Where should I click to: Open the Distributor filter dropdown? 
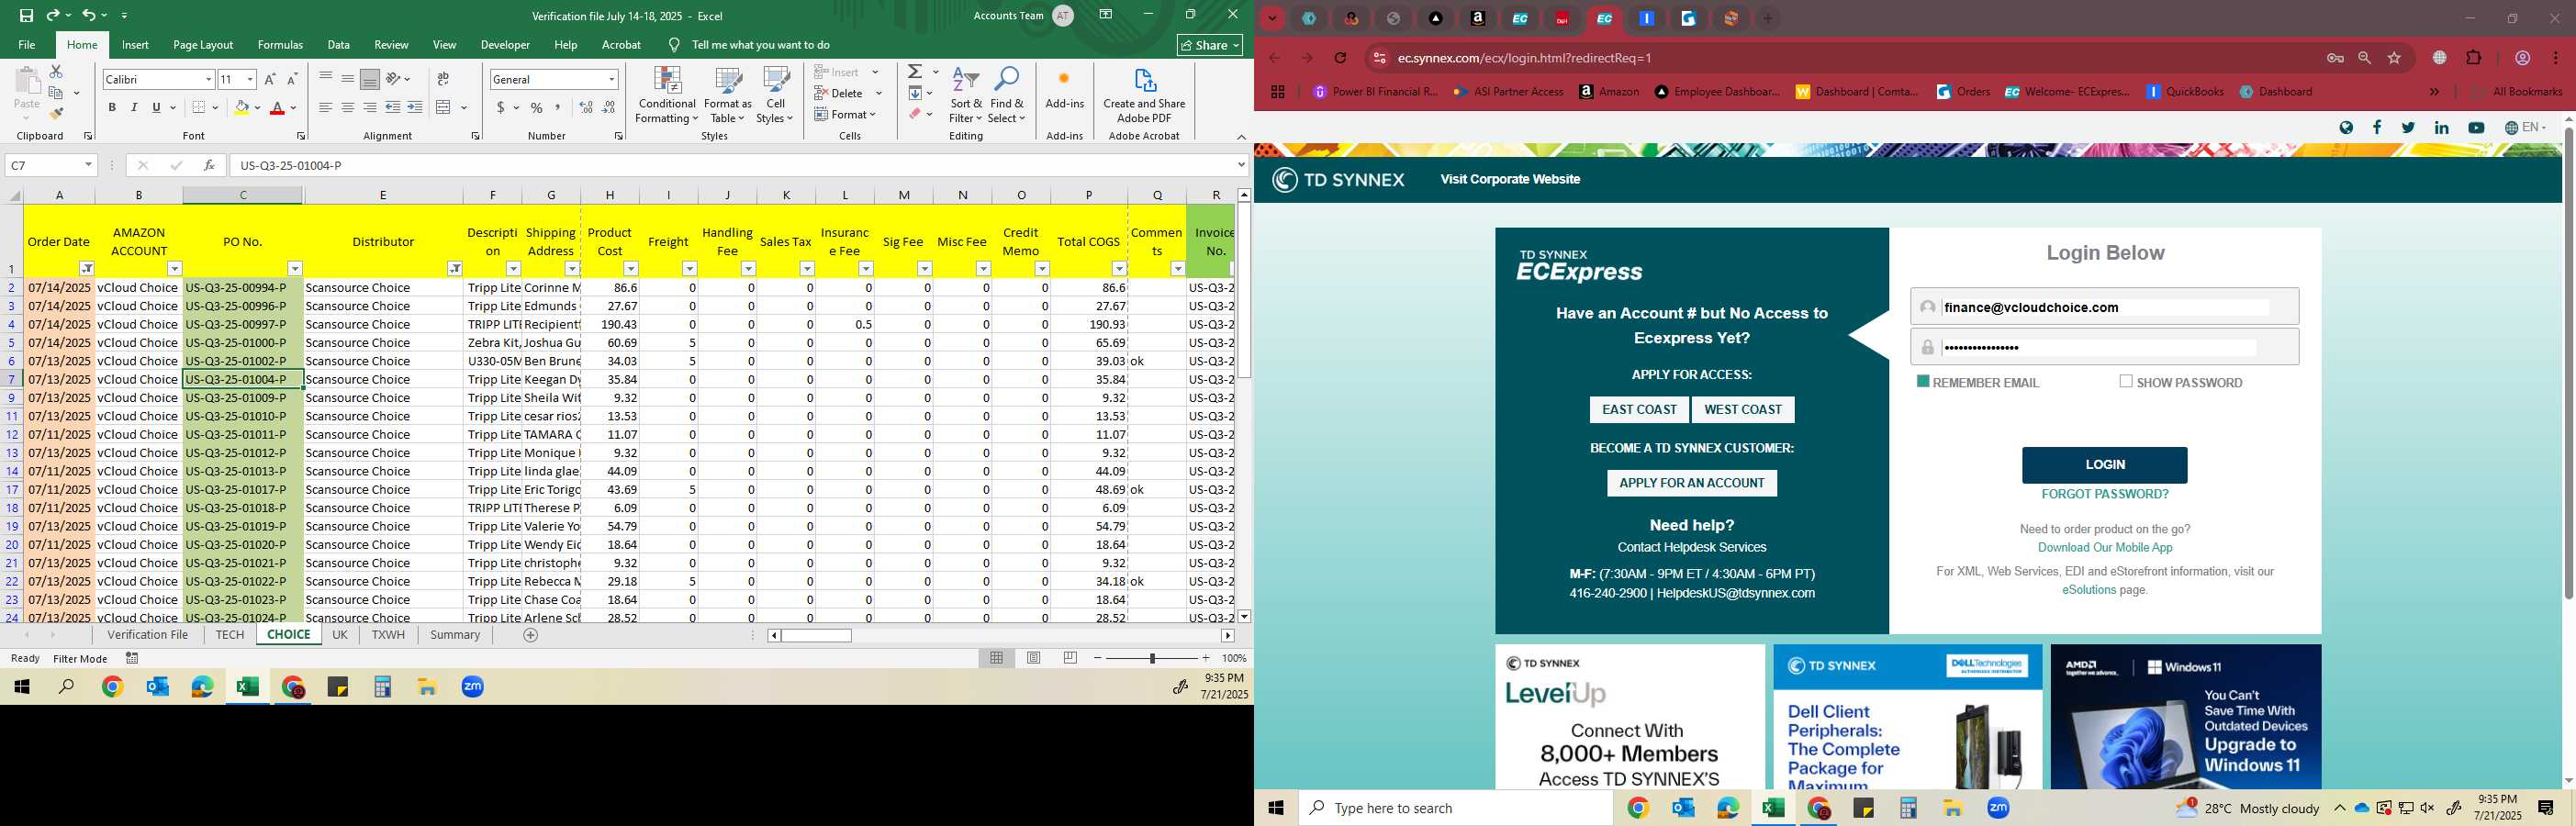(x=455, y=268)
